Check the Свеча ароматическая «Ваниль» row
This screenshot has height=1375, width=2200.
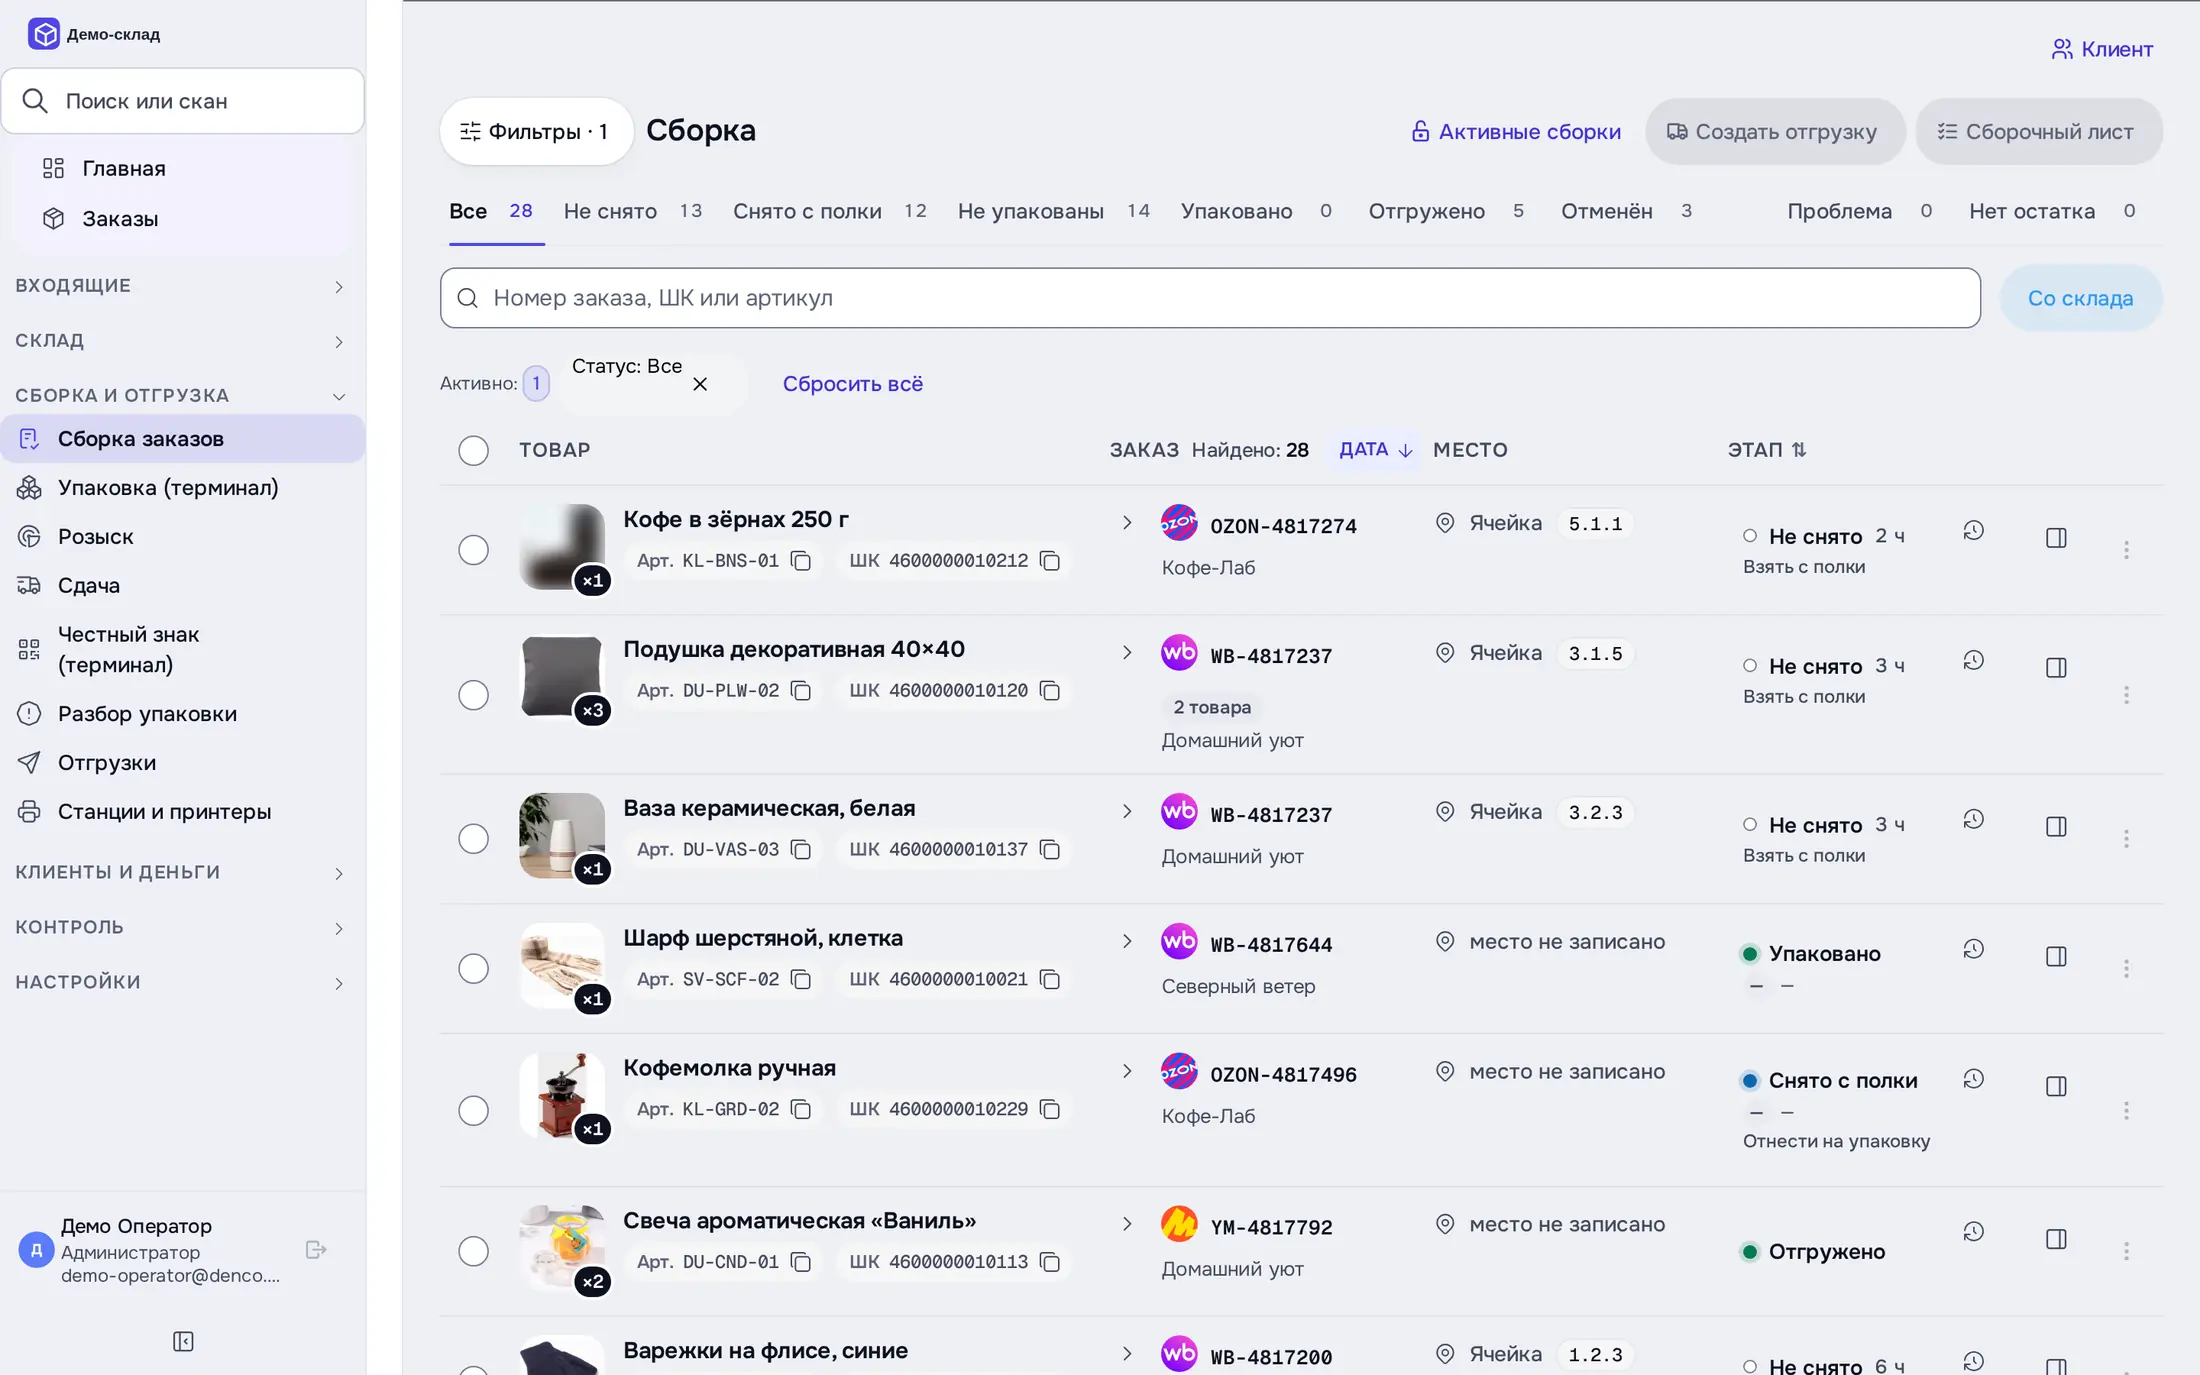click(473, 1251)
